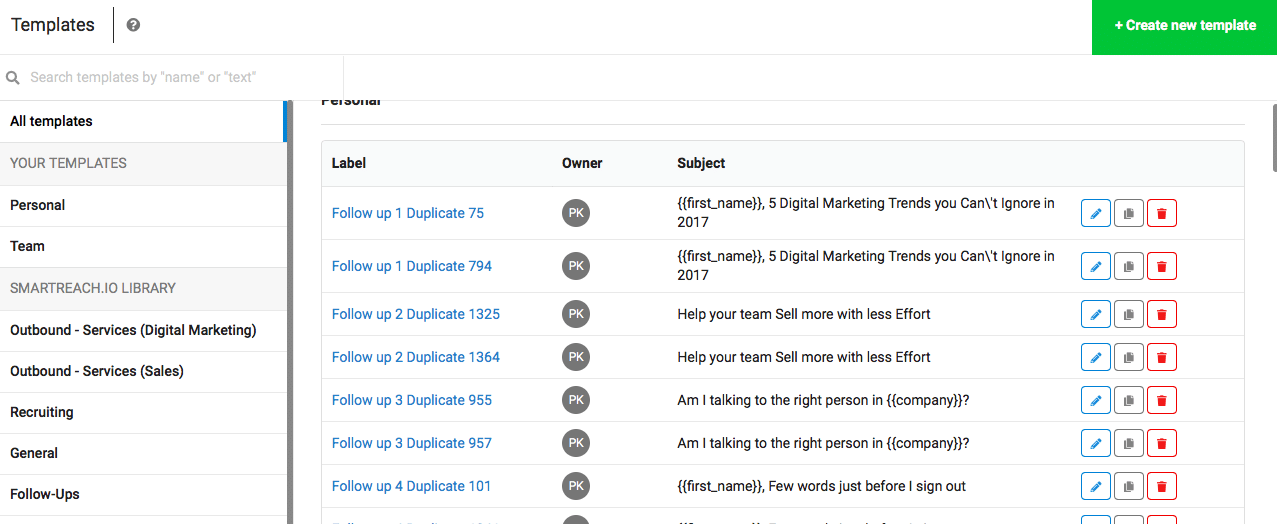Click the main page scrollbar thumb
This screenshot has height=524, width=1277.
click(x=1273, y=136)
